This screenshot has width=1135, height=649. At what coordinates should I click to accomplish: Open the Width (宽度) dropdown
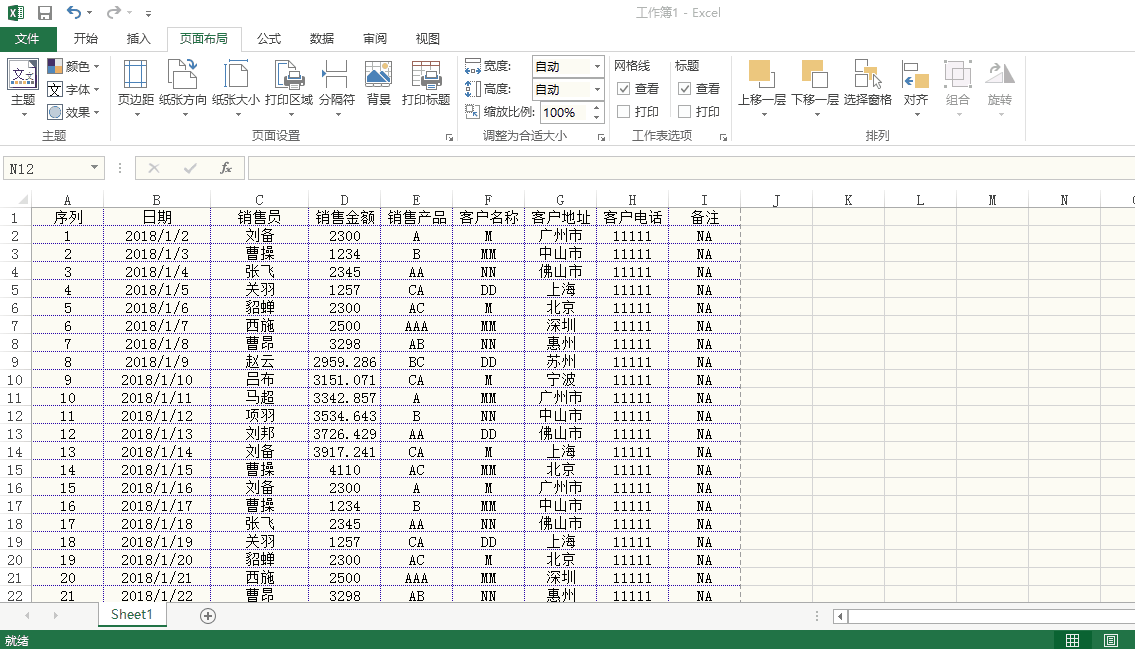597,67
